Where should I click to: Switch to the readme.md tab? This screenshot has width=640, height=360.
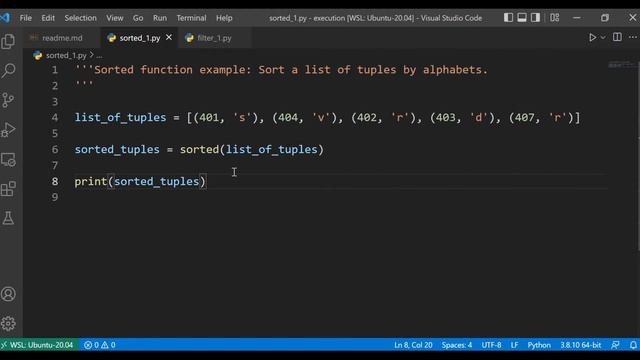coord(62,38)
